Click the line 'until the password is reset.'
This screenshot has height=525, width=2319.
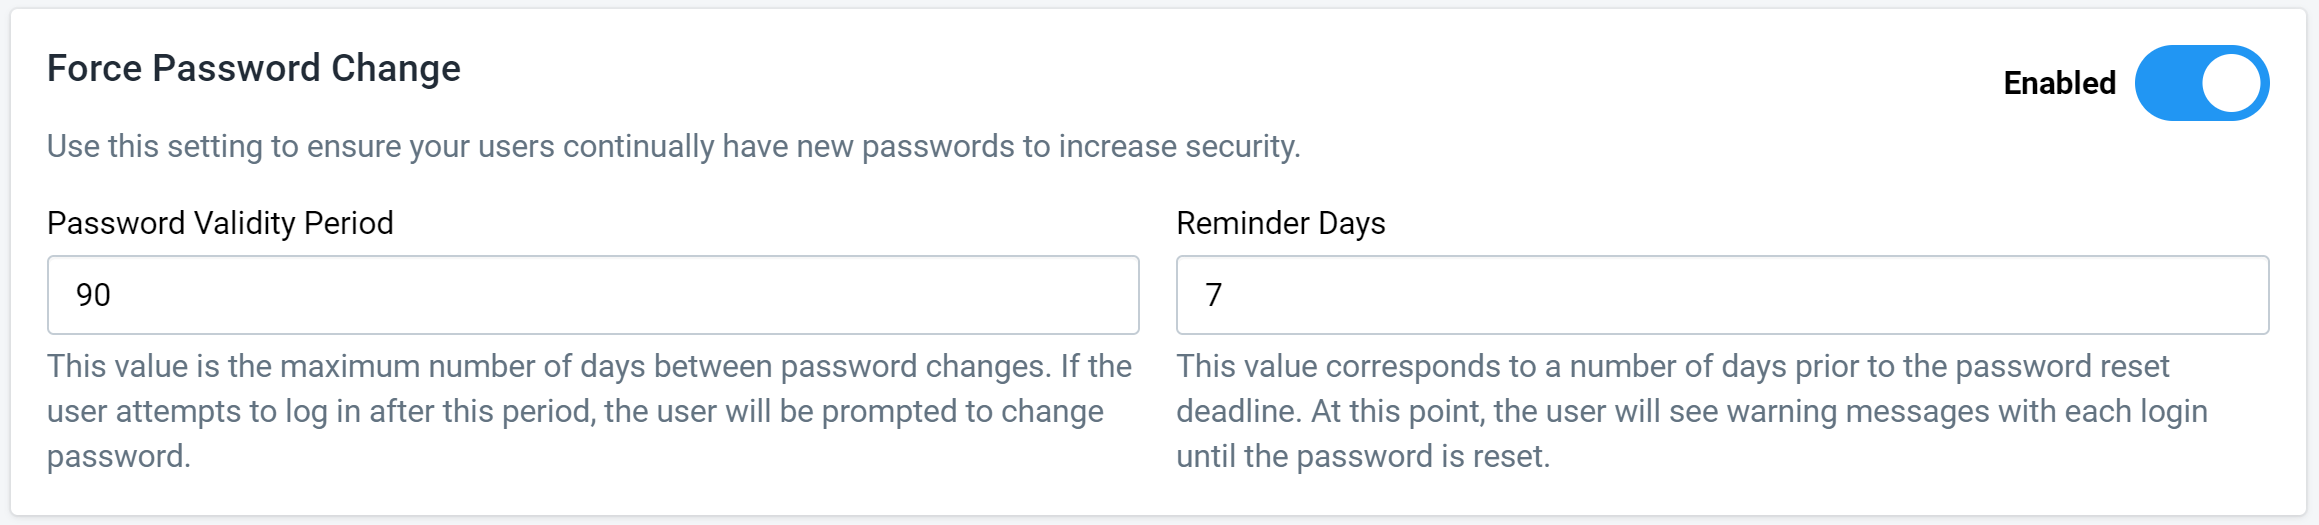tap(1363, 456)
